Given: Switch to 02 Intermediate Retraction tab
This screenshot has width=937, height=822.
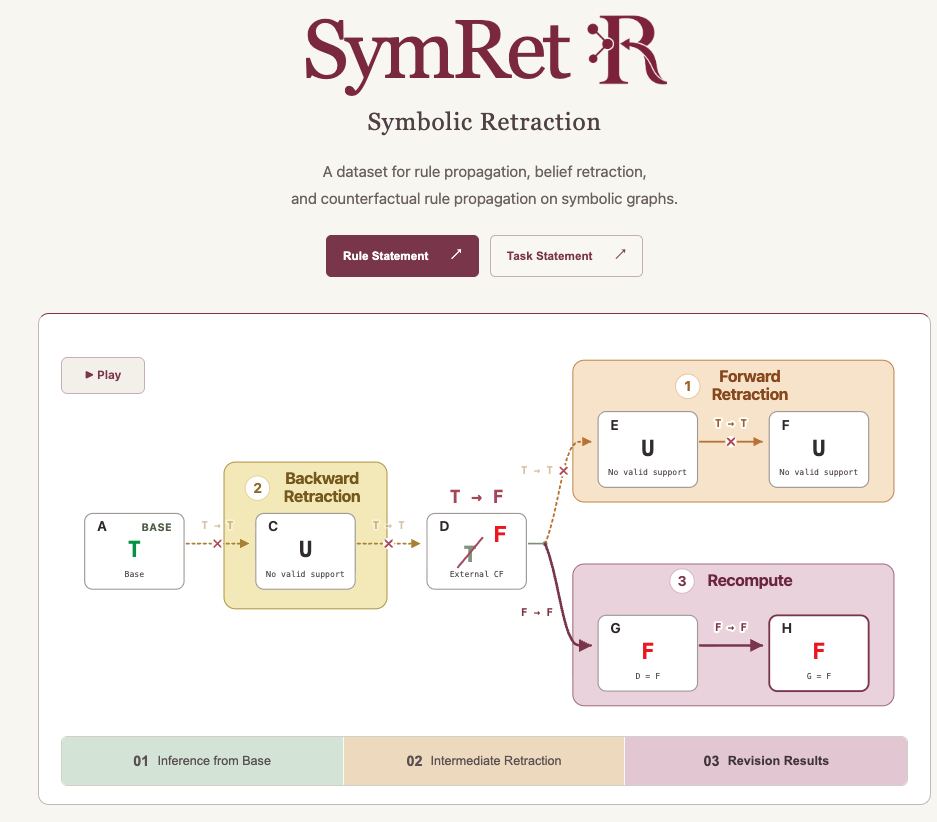Looking at the screenshot, I should pos(484,760).
